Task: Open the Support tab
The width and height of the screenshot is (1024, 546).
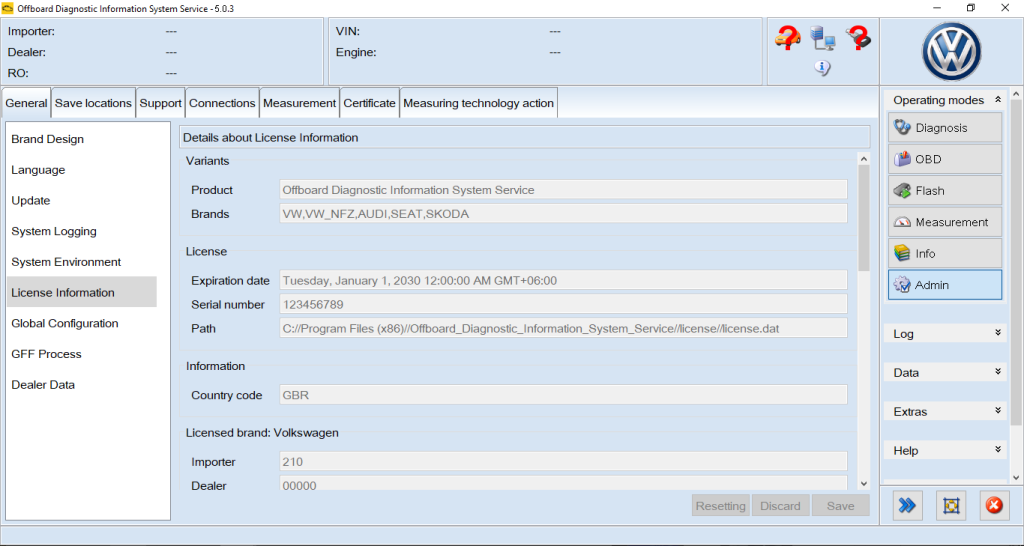Action: pyautogui.click(x=161, y=103)
